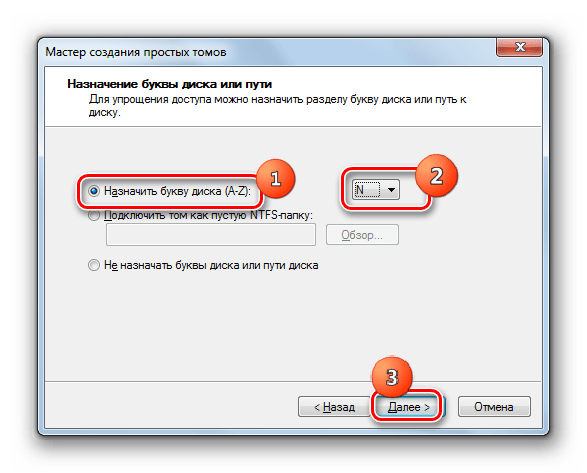Click the orange step marker numbered 2
Viewport: 587px width, 473px height.
(437, 176)
